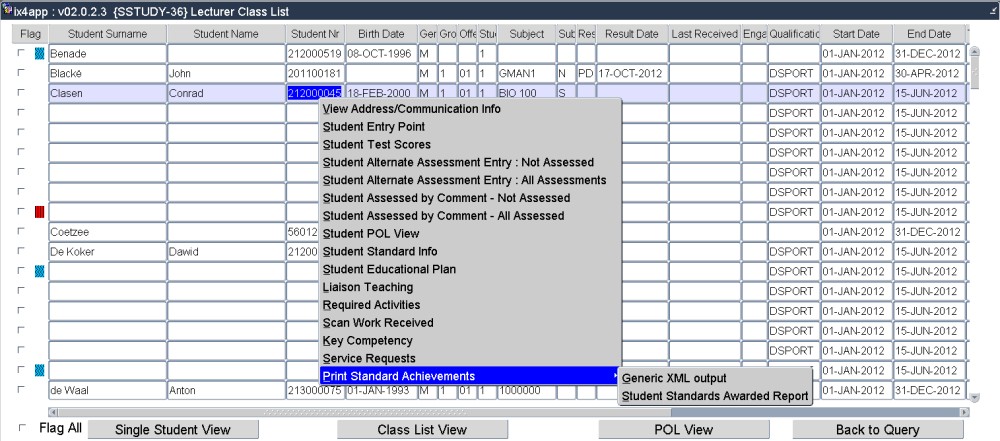
Task: Click the Result Date column header
Action: 632,34
